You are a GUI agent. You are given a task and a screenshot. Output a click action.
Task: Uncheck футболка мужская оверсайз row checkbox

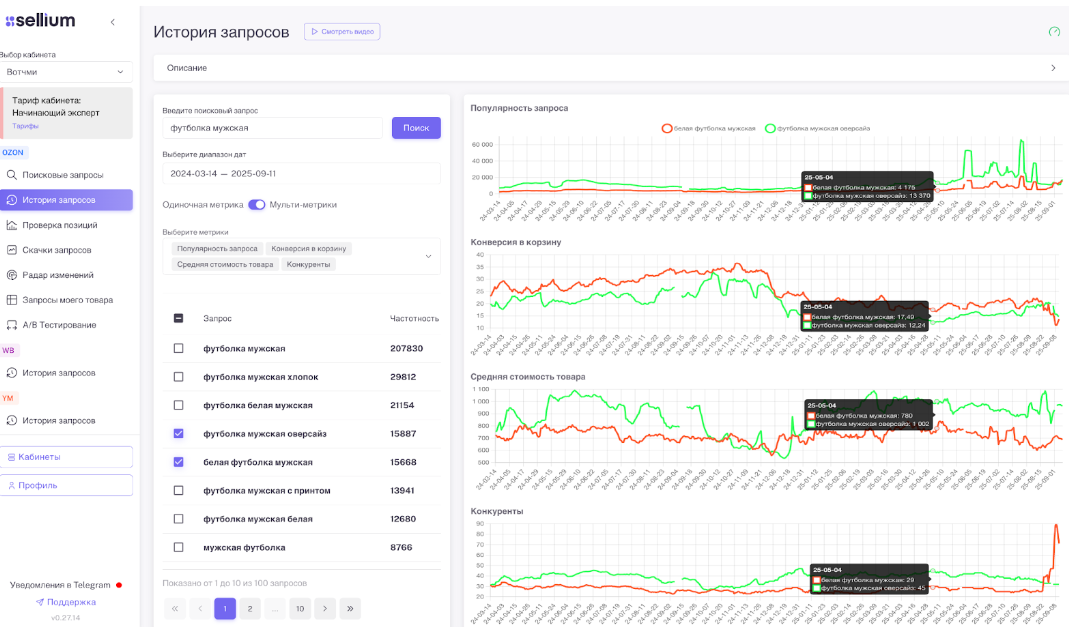pyautogui.click(x=179, y=433)
